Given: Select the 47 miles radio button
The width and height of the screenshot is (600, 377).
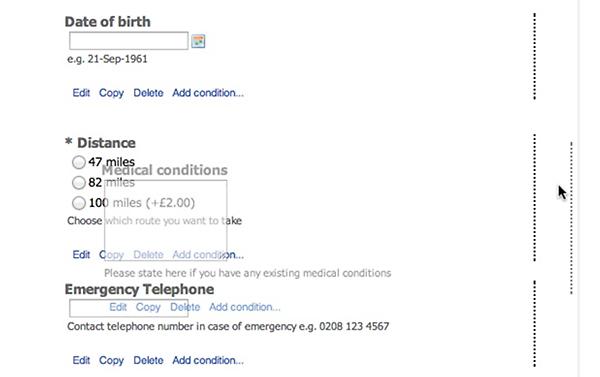Looking at the screenshot, I should [79, 162].
